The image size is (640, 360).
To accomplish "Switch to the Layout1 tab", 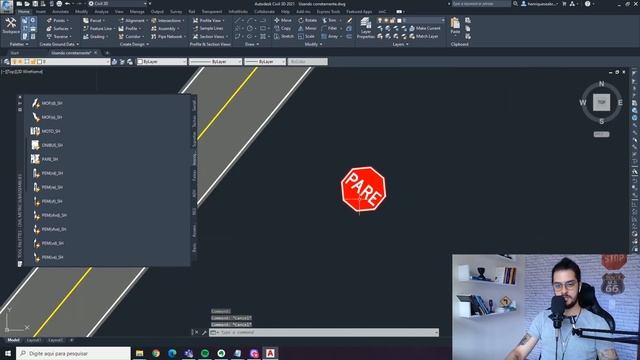I will pyautogui.click(x=33, y=340).
